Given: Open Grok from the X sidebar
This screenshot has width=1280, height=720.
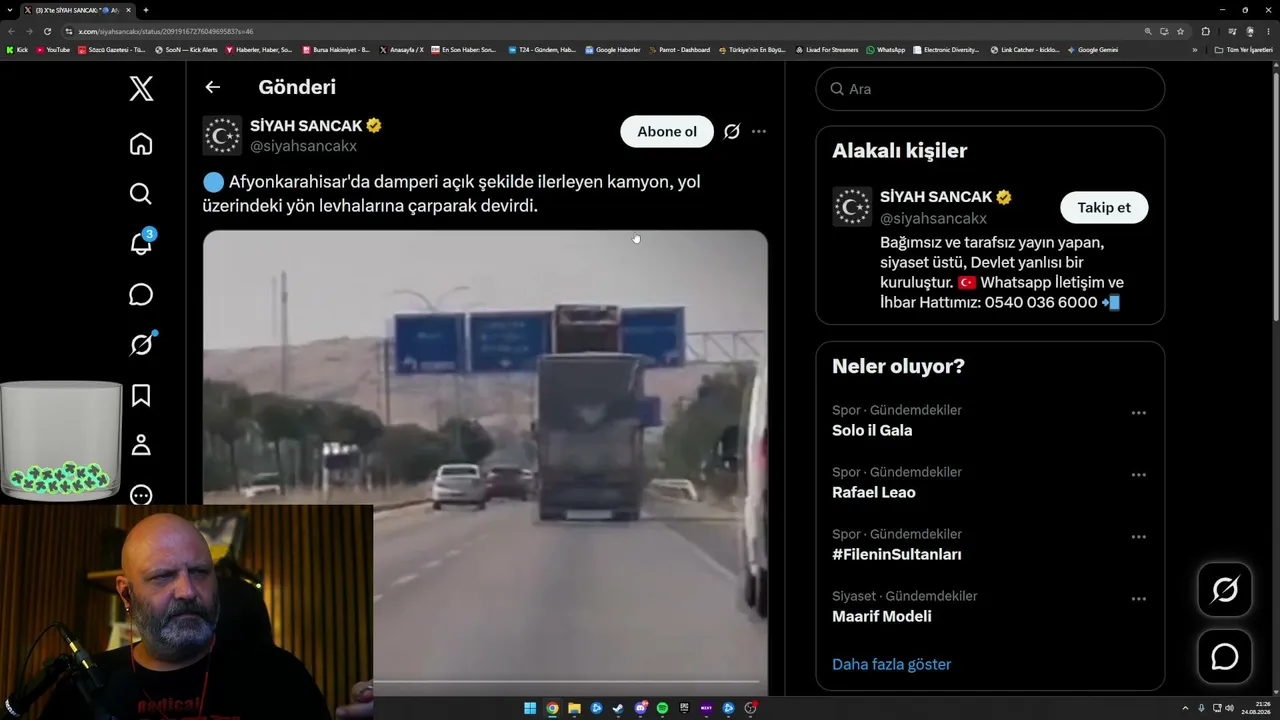Looking at the screenshot, I should pos(141,344).
